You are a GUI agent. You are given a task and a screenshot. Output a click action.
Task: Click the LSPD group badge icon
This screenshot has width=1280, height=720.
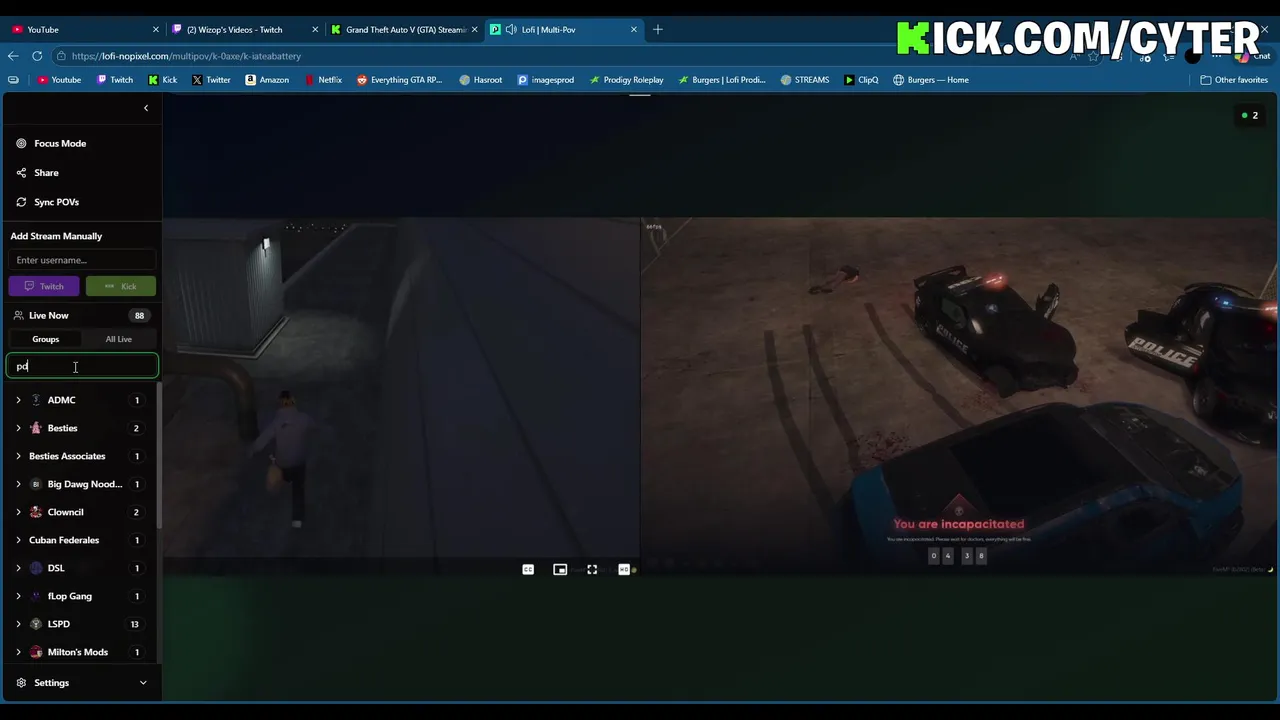36,624
